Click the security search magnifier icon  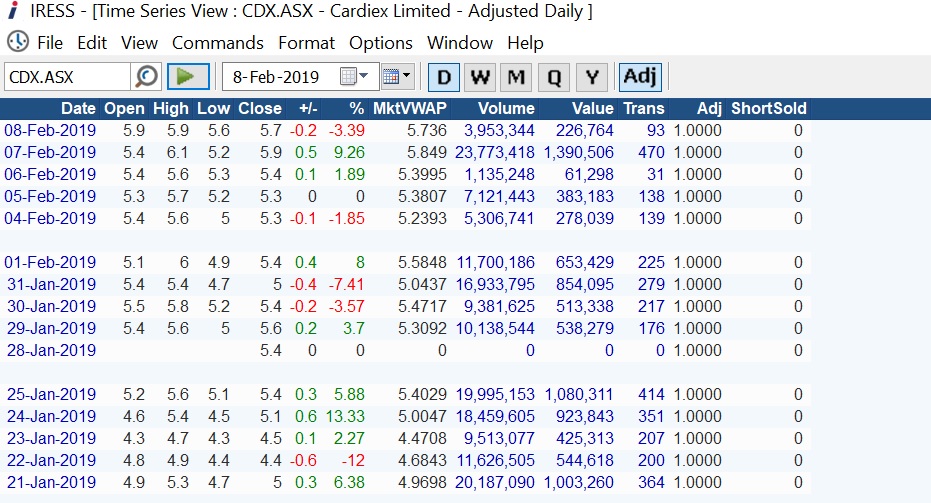coord(146,77)
